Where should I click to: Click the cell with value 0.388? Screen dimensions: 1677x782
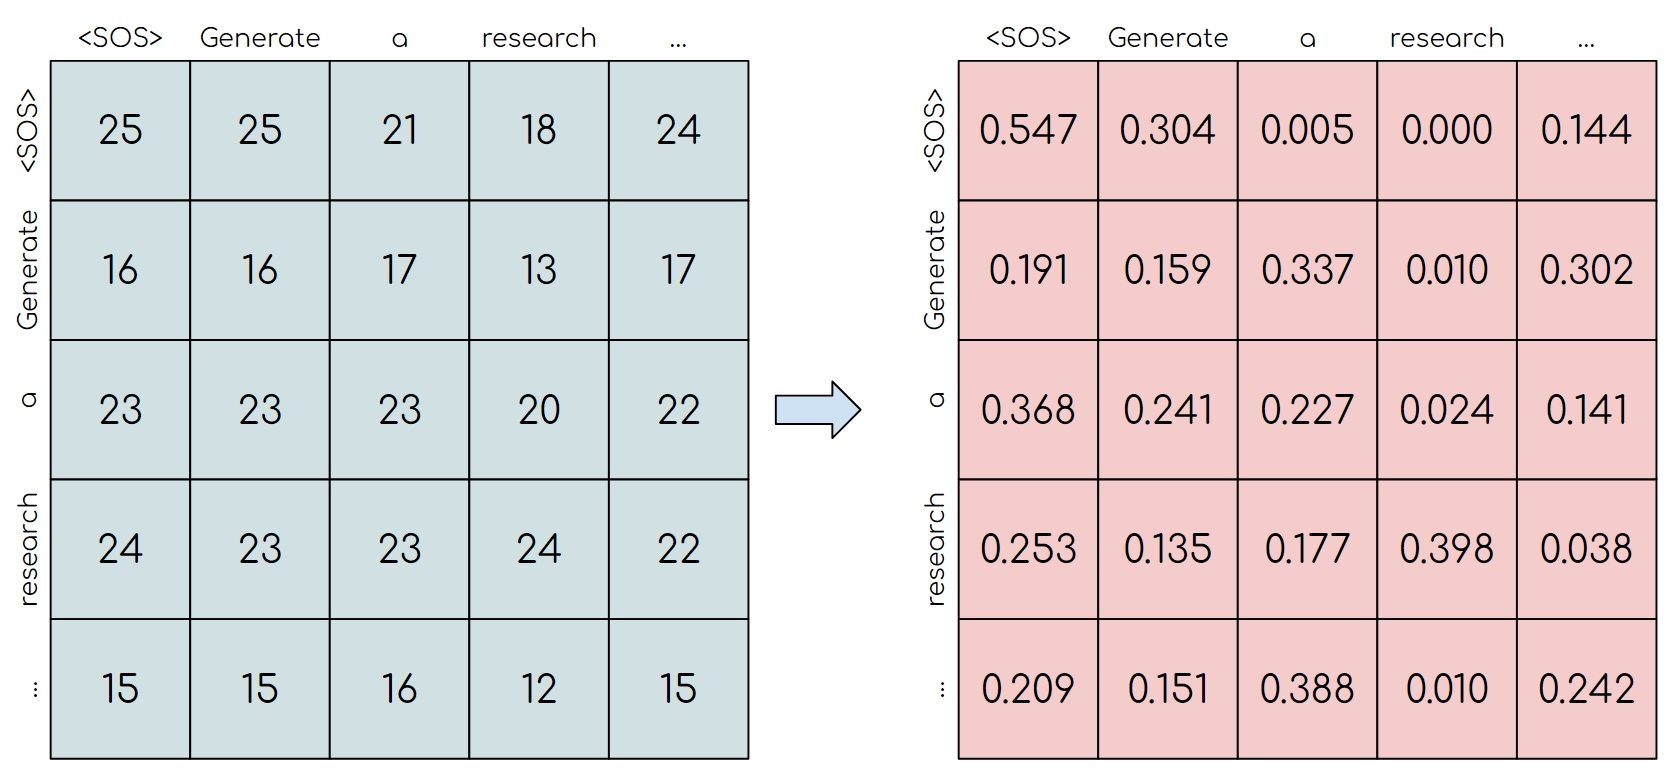coord(1307,689)
